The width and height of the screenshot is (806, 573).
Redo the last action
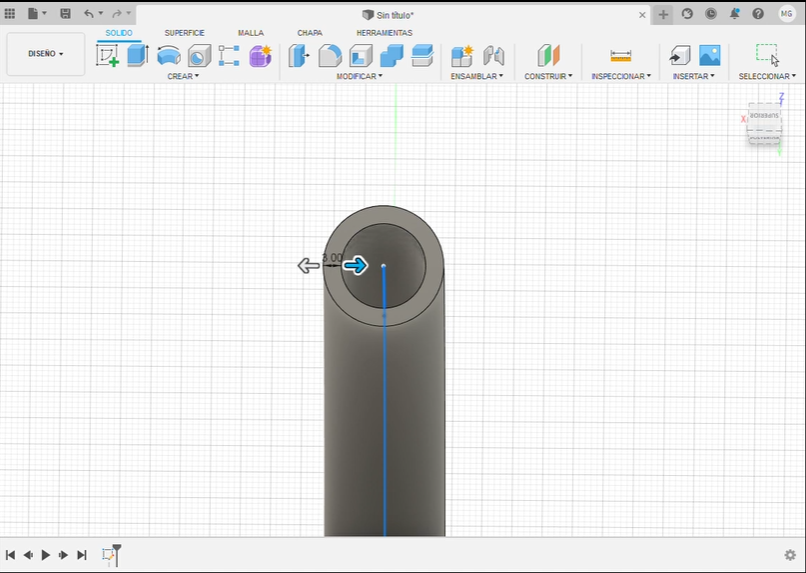[117, 14]
